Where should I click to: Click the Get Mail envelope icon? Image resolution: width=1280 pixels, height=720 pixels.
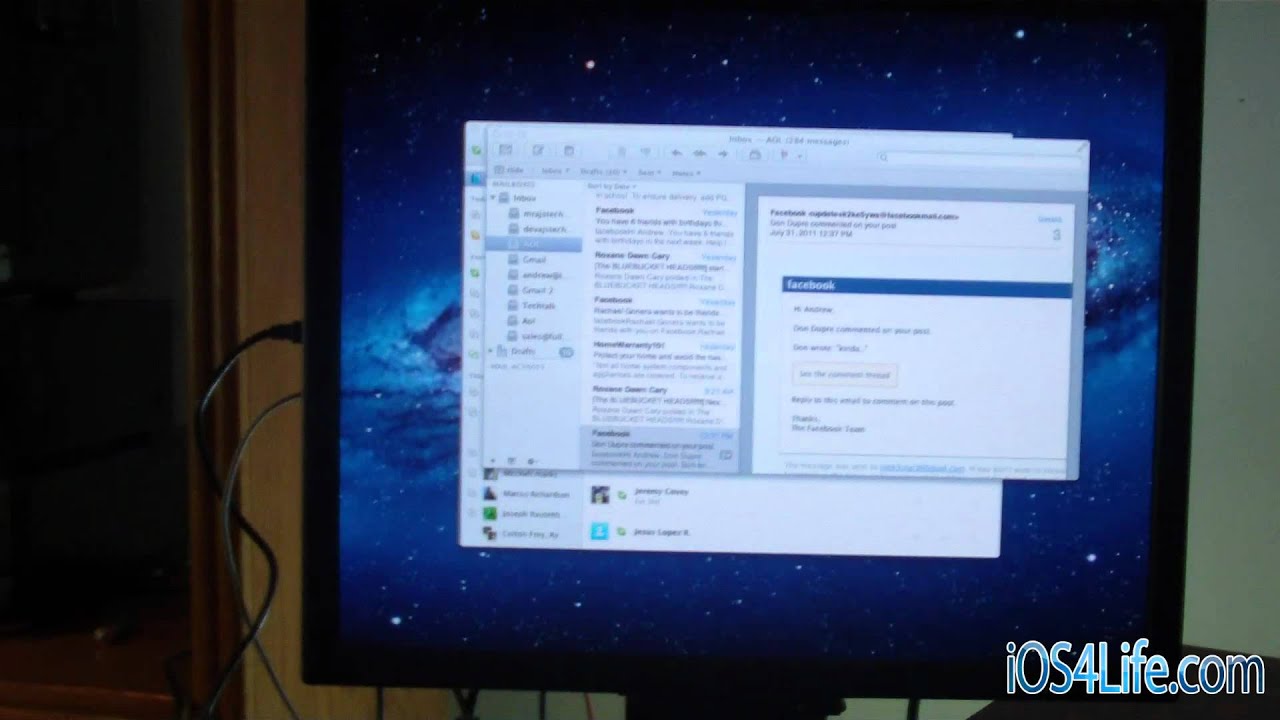click(505, 150)
